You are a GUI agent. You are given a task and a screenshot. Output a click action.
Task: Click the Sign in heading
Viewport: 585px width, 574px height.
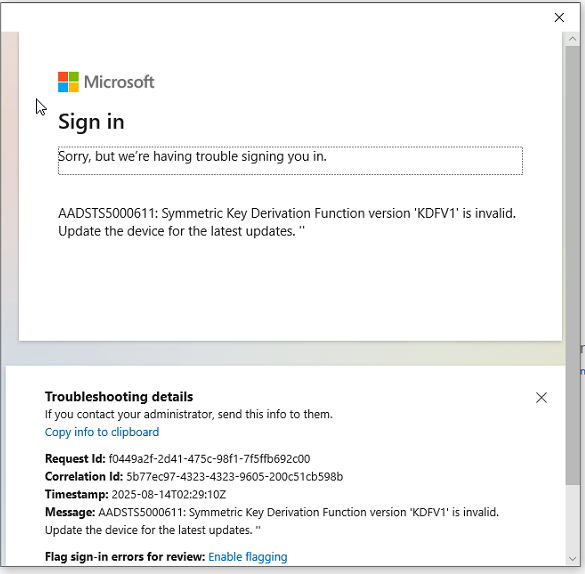point(91,122)
